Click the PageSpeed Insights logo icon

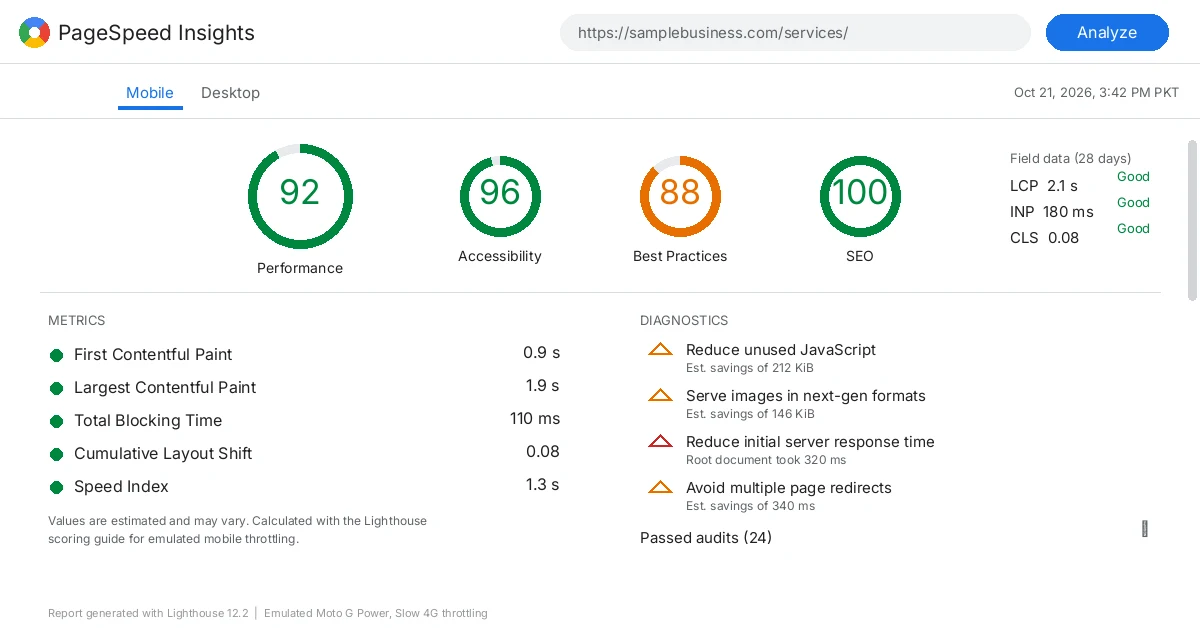click(x=34, y=33)
